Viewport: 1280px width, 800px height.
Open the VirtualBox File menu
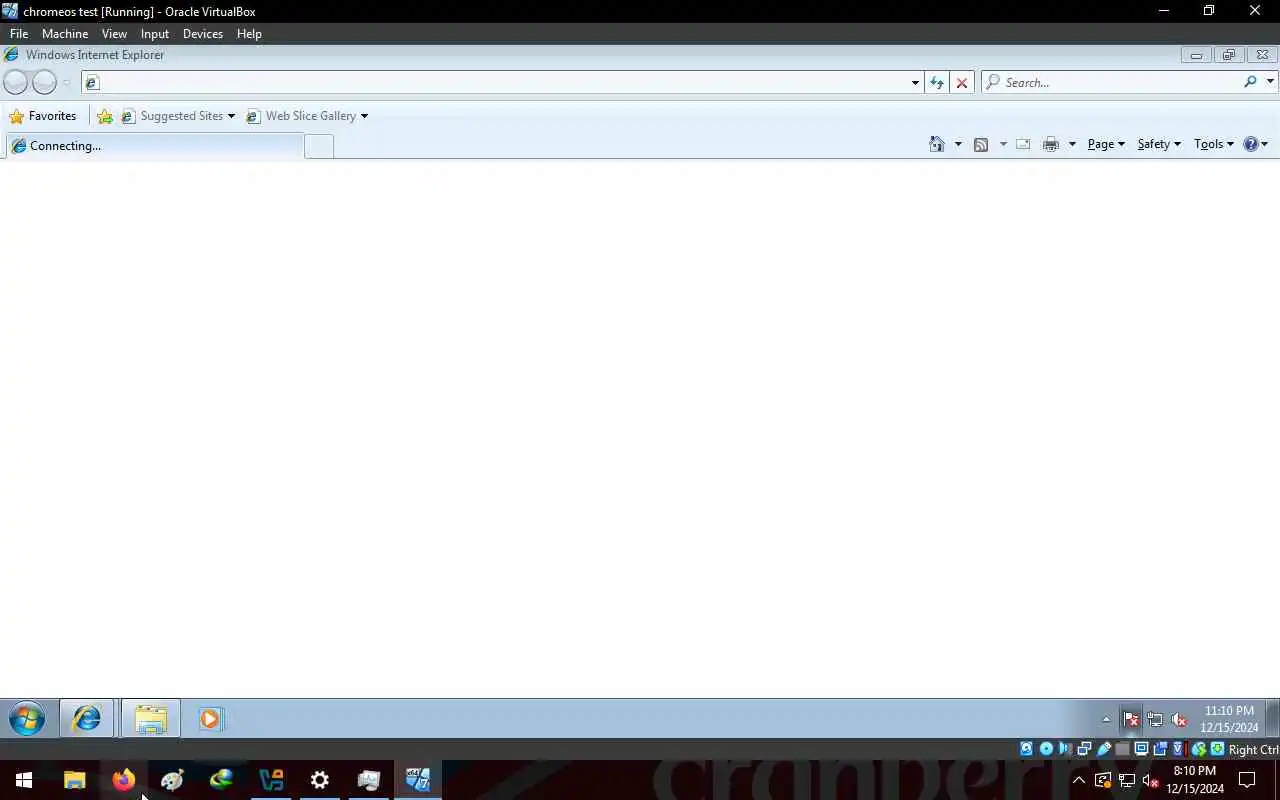coord(19,34)
